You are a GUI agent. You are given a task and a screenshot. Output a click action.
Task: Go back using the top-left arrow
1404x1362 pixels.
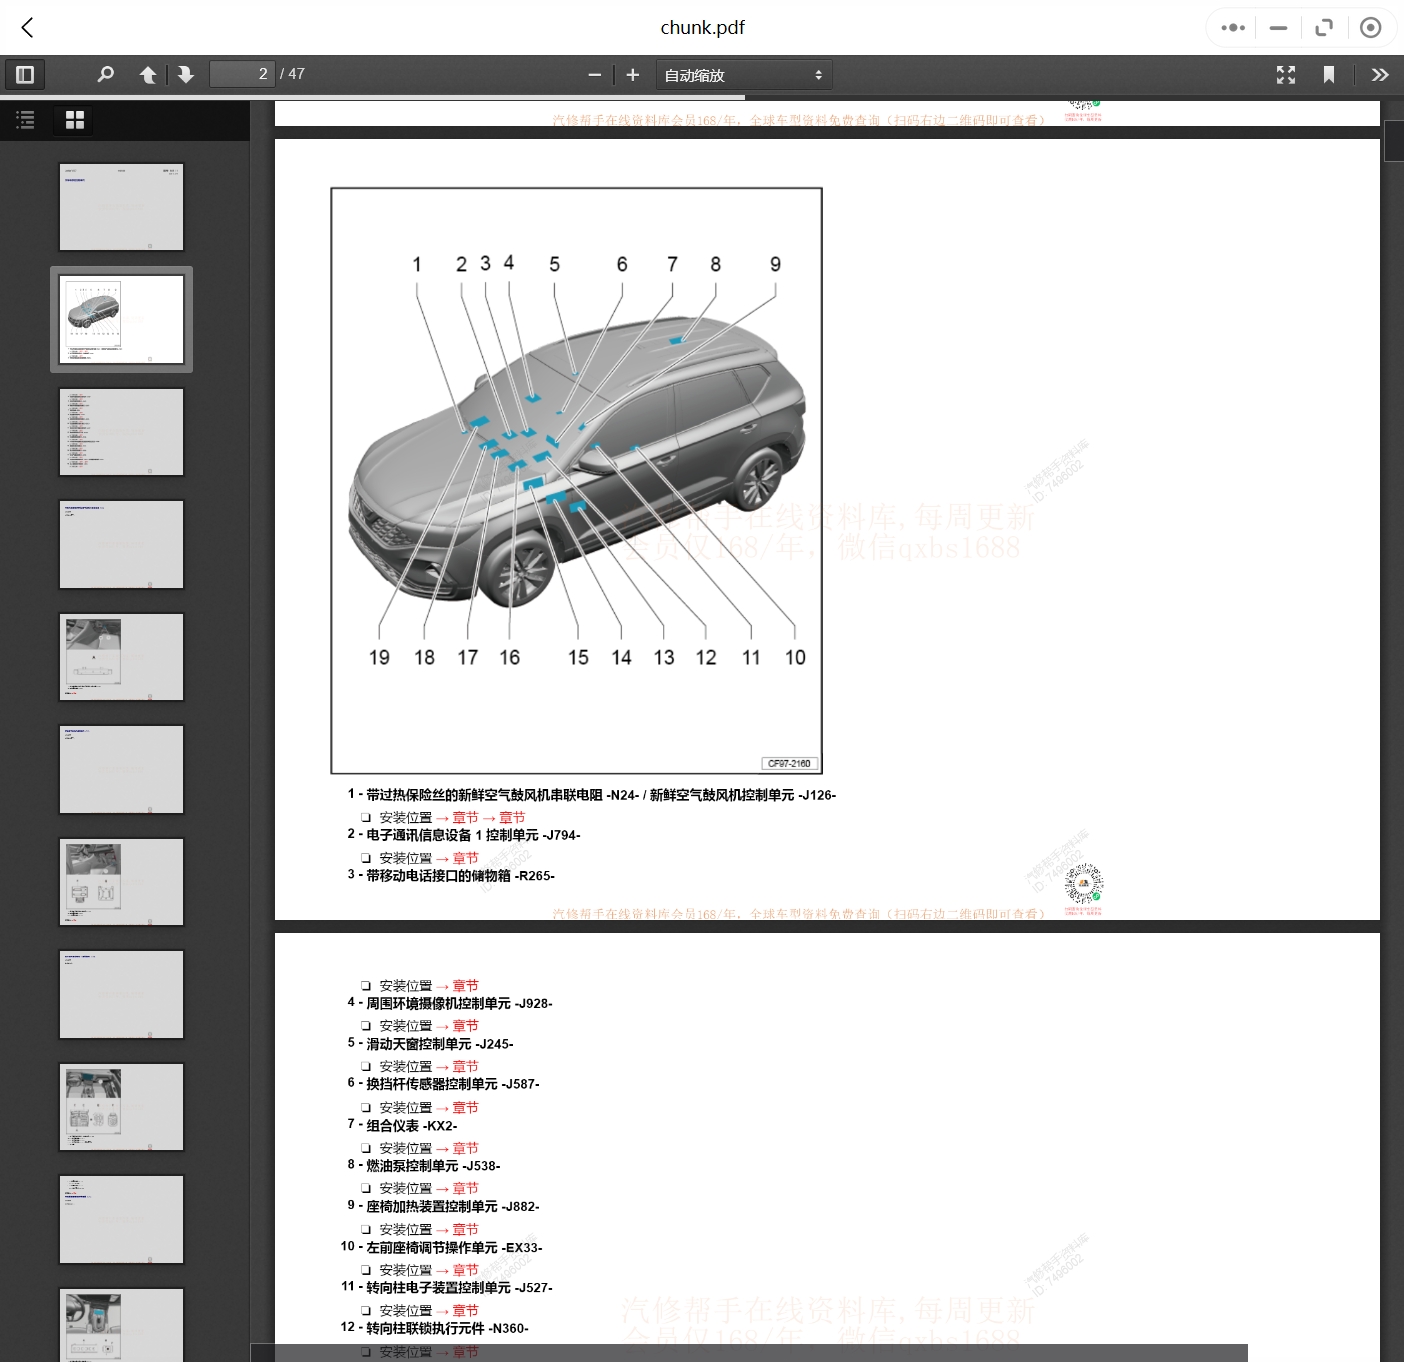[28, 28]
